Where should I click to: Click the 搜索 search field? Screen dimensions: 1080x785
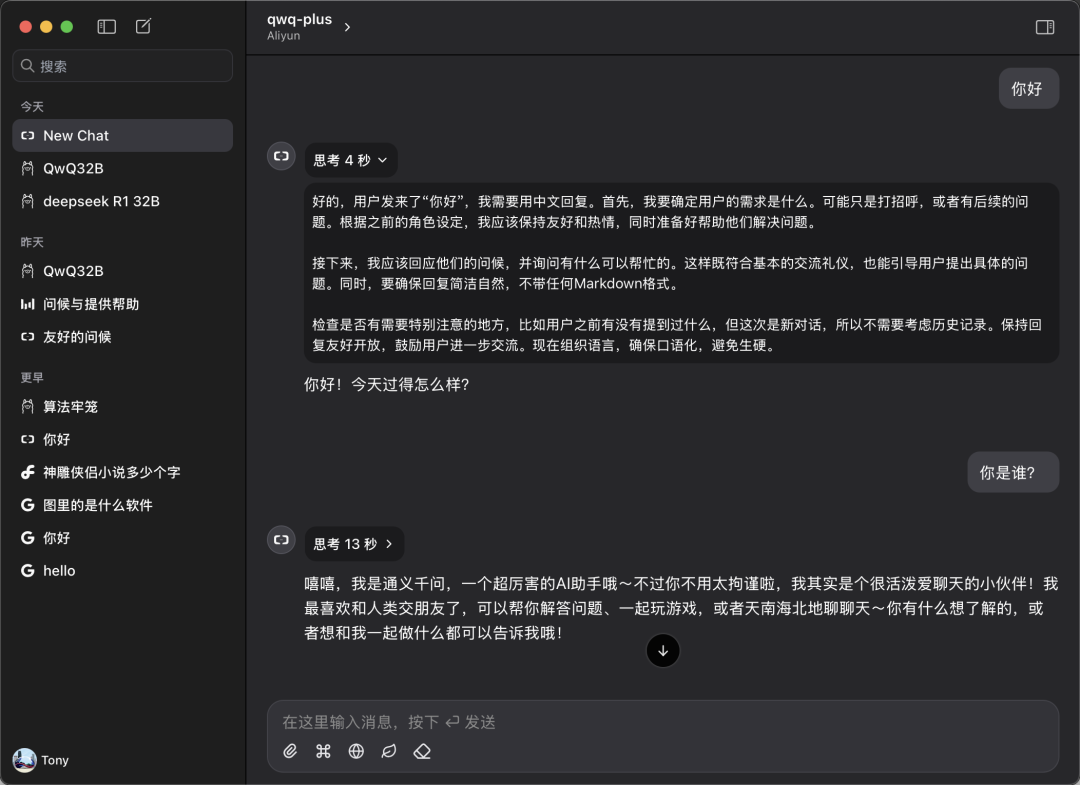122,65
